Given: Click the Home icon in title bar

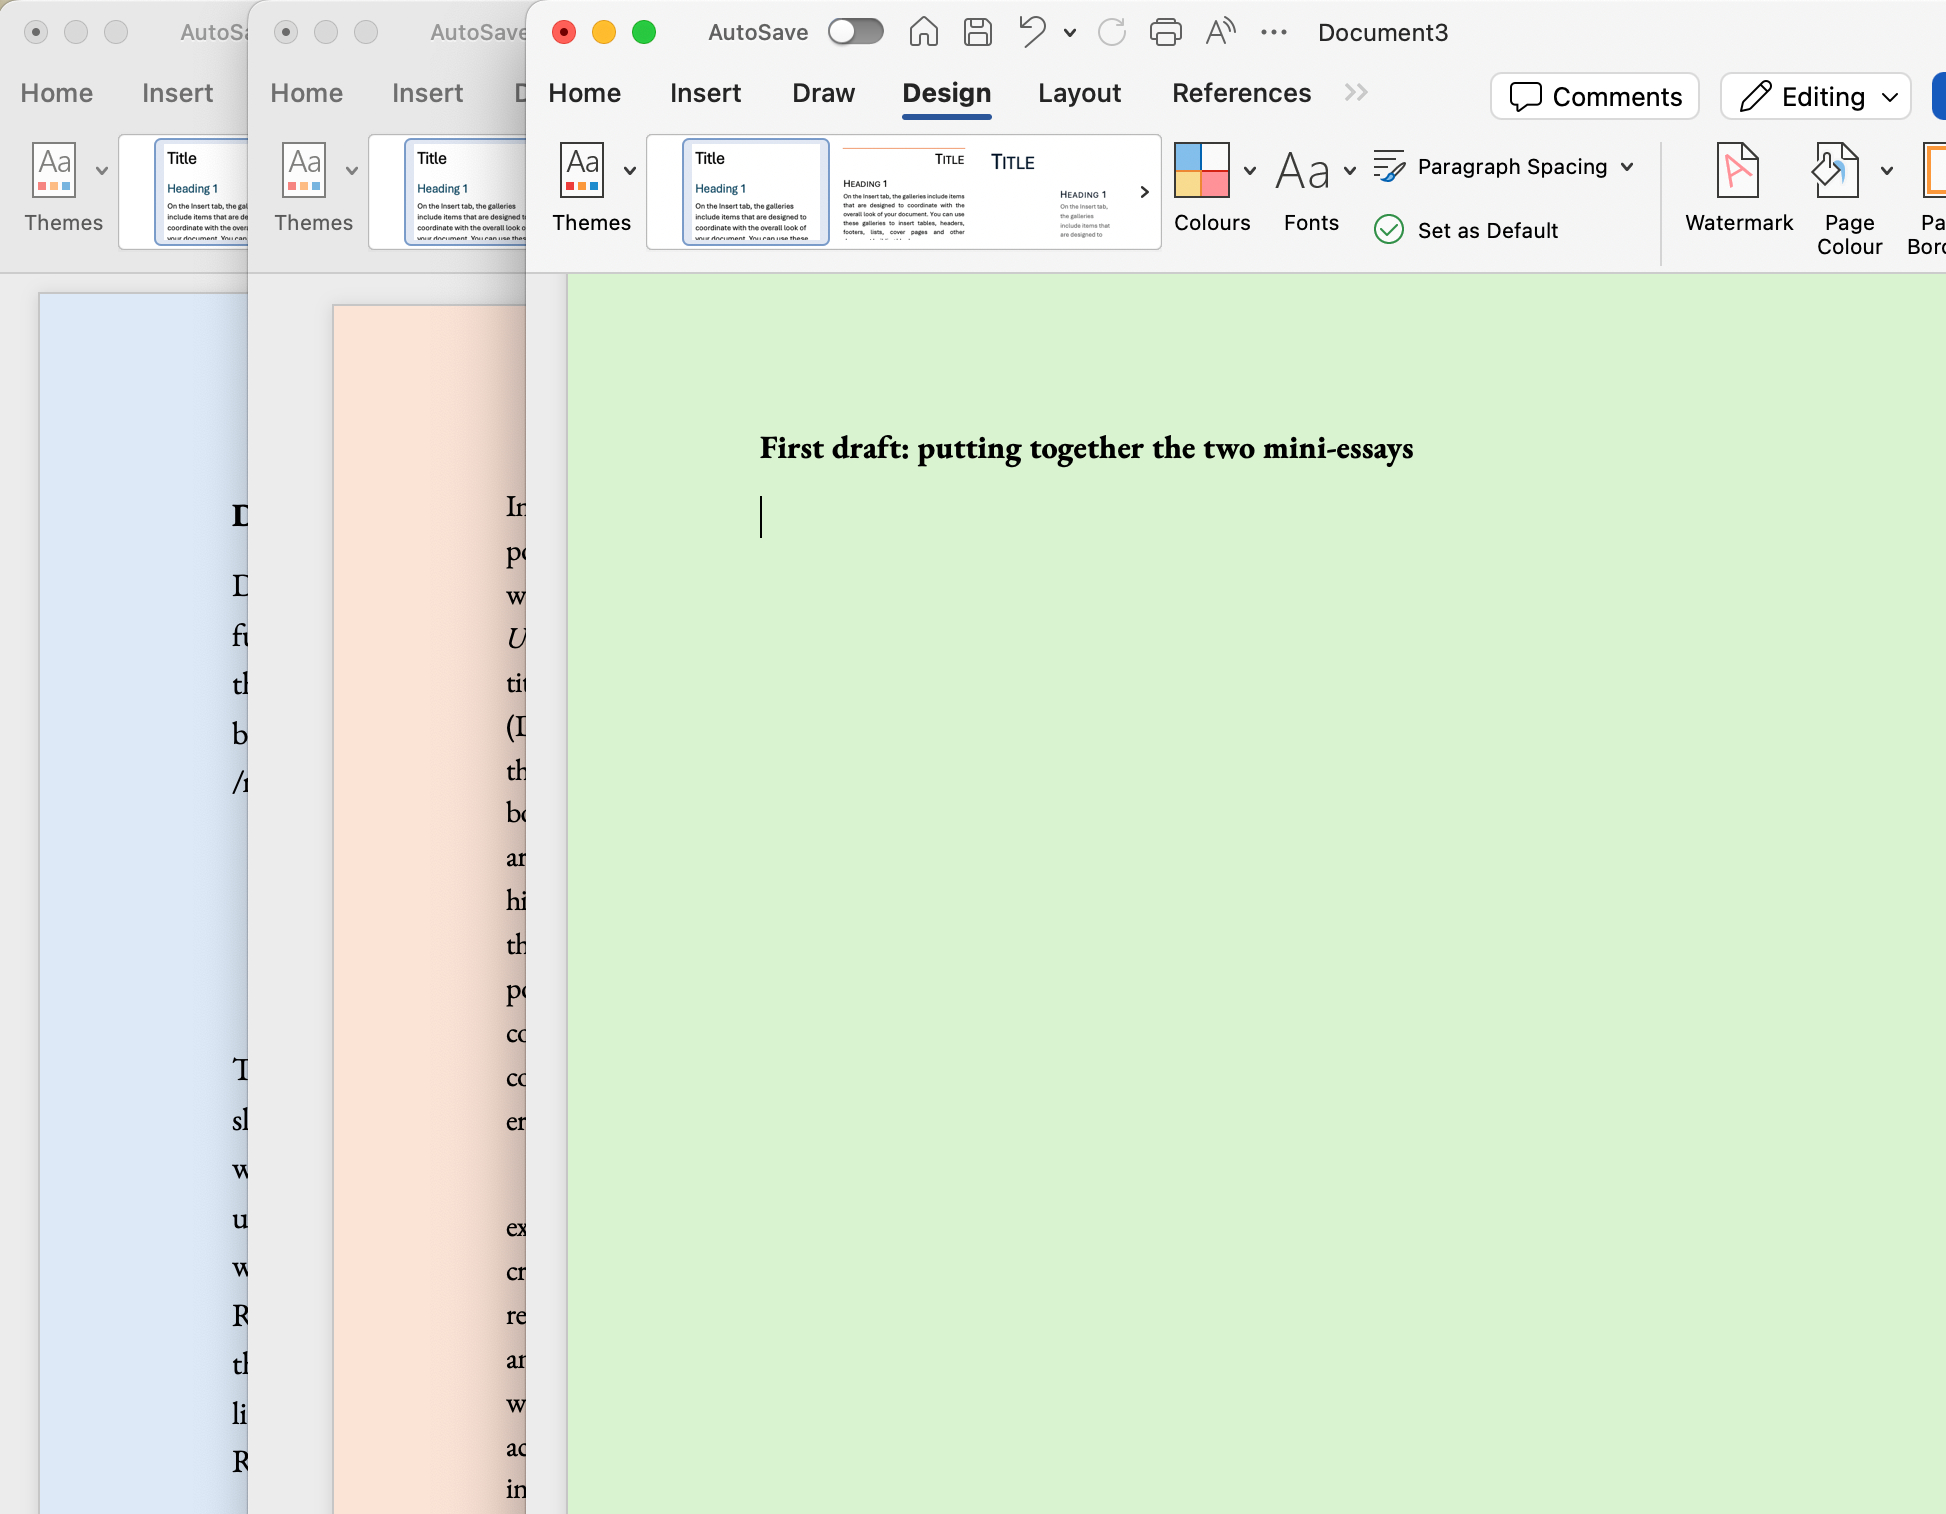Looking at the screenshot, I should [923, 32].
